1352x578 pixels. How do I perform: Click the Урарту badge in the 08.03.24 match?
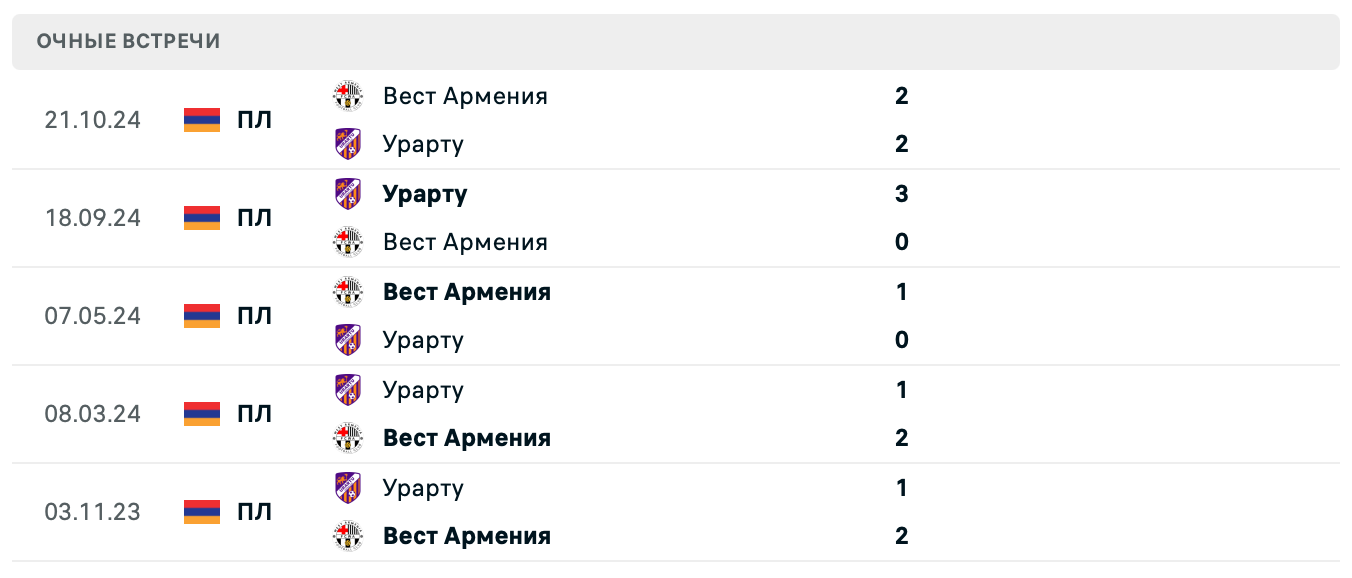click(348, 389)
